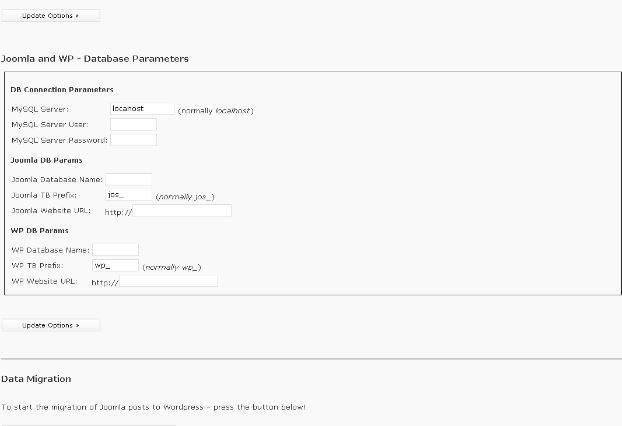The height and width of the screenshot is (426, 622).
Task: Focus the MySQL Server input field
Action: coord(142,109)
